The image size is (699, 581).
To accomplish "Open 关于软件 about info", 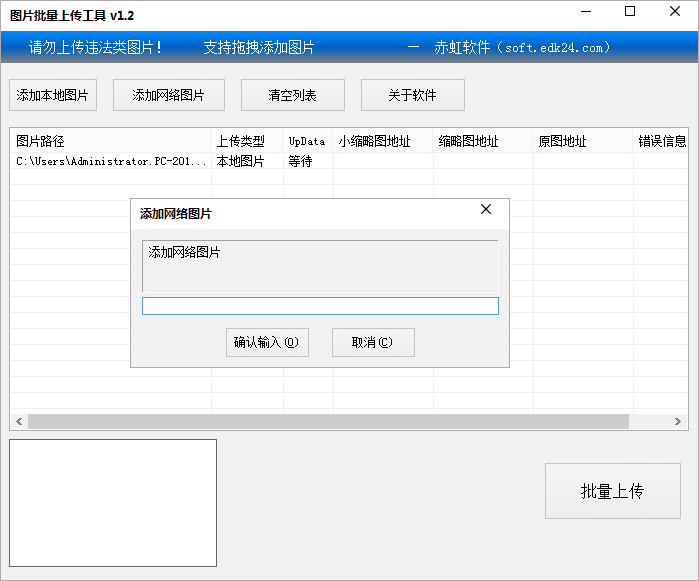I will [x=412, y=95].
